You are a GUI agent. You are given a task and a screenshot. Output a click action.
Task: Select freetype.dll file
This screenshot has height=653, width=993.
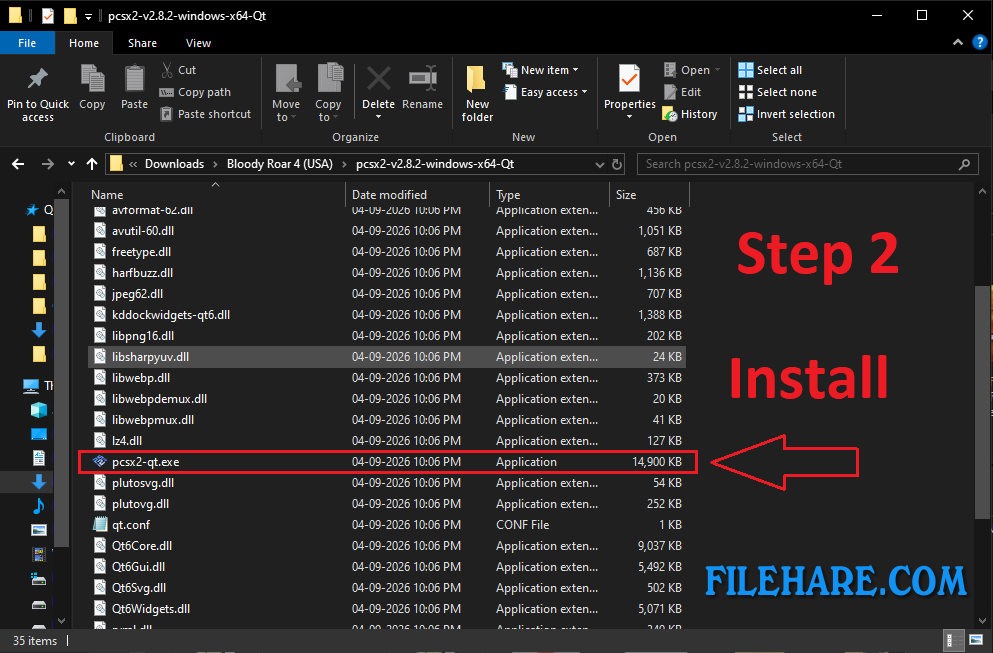click(387, 251)
